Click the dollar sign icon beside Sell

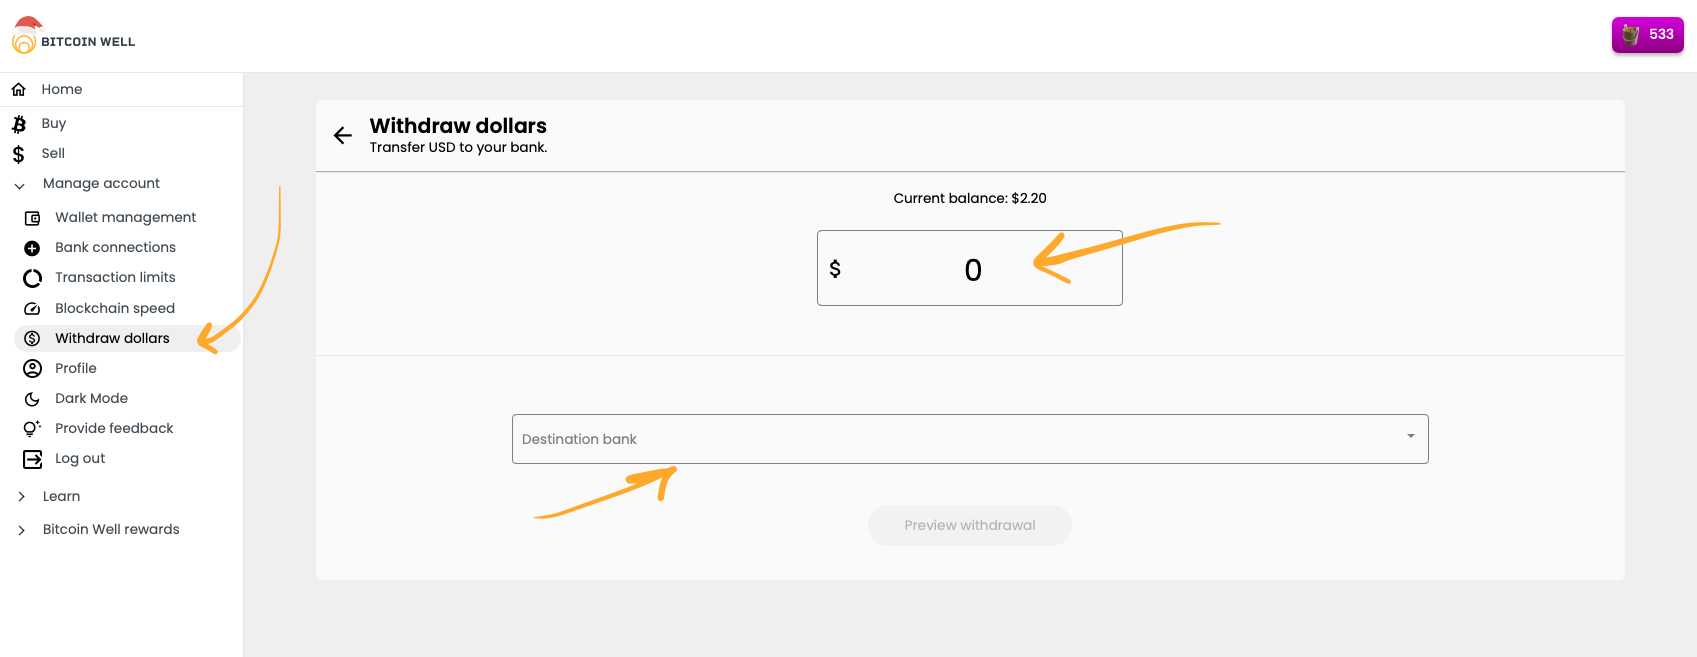point(18,154)
